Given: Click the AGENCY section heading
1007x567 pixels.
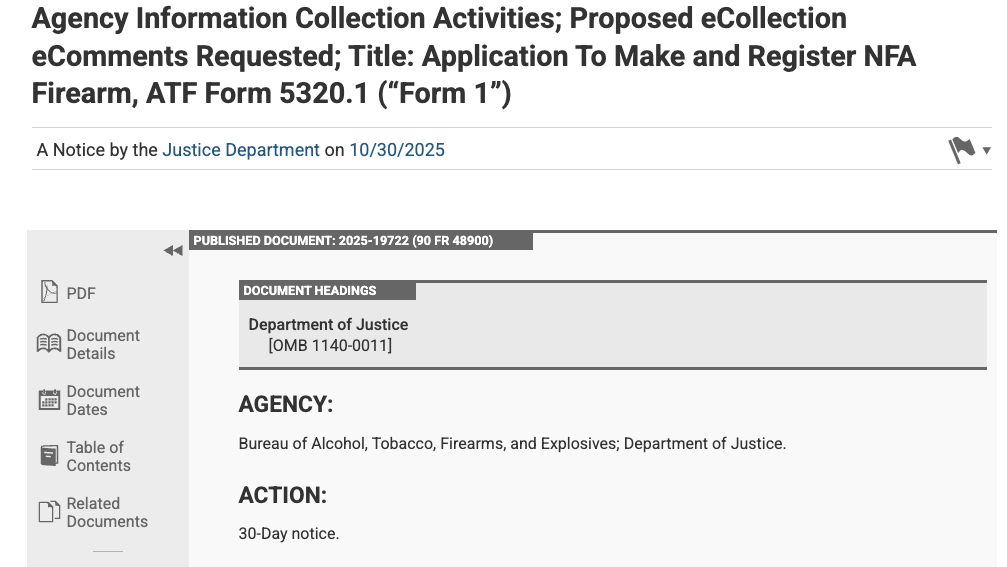Looking at the screenshot, I should pyautogui.click(x=285, y=405).
